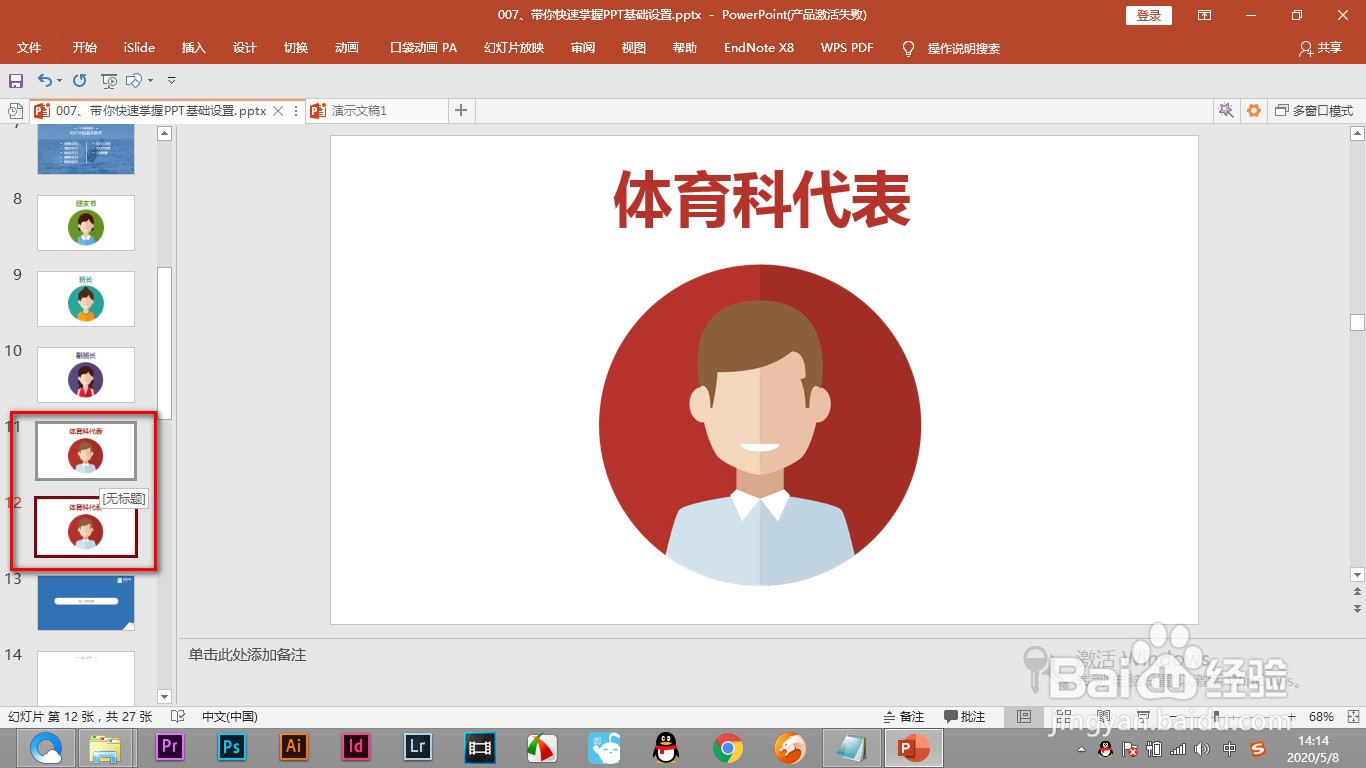Viewport: 1366px width, 768px height.
Task: Open the shapes quick-access icon
Action: tap(133, 80)
